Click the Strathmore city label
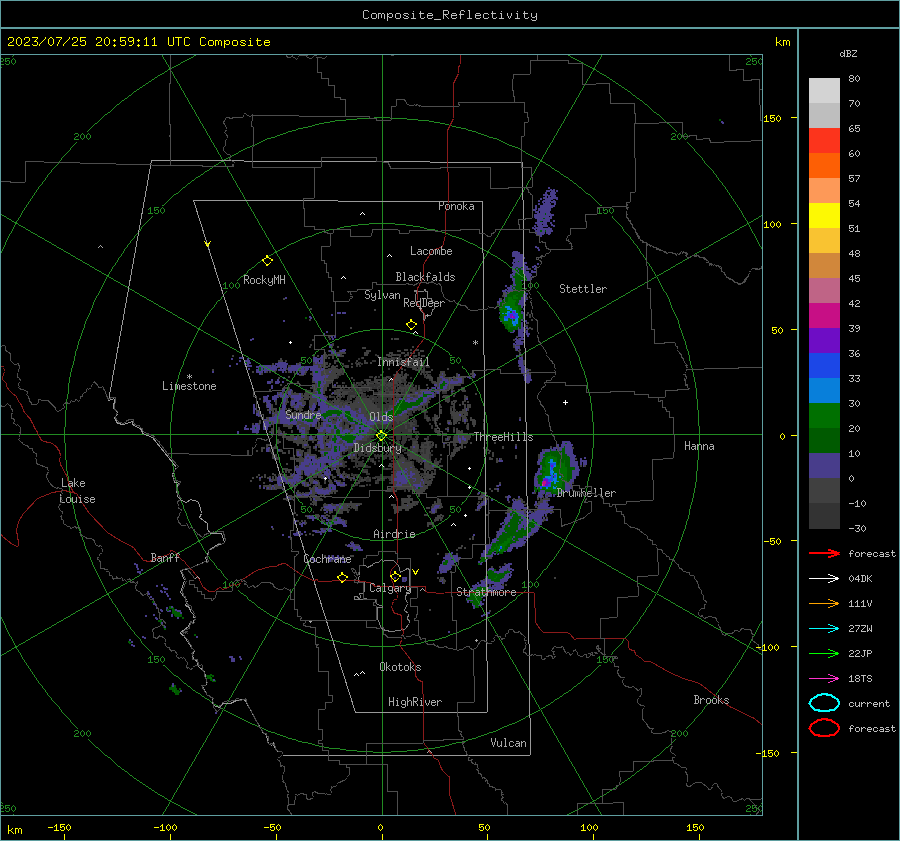Viewport: 900px width, 841px height. 486,592
